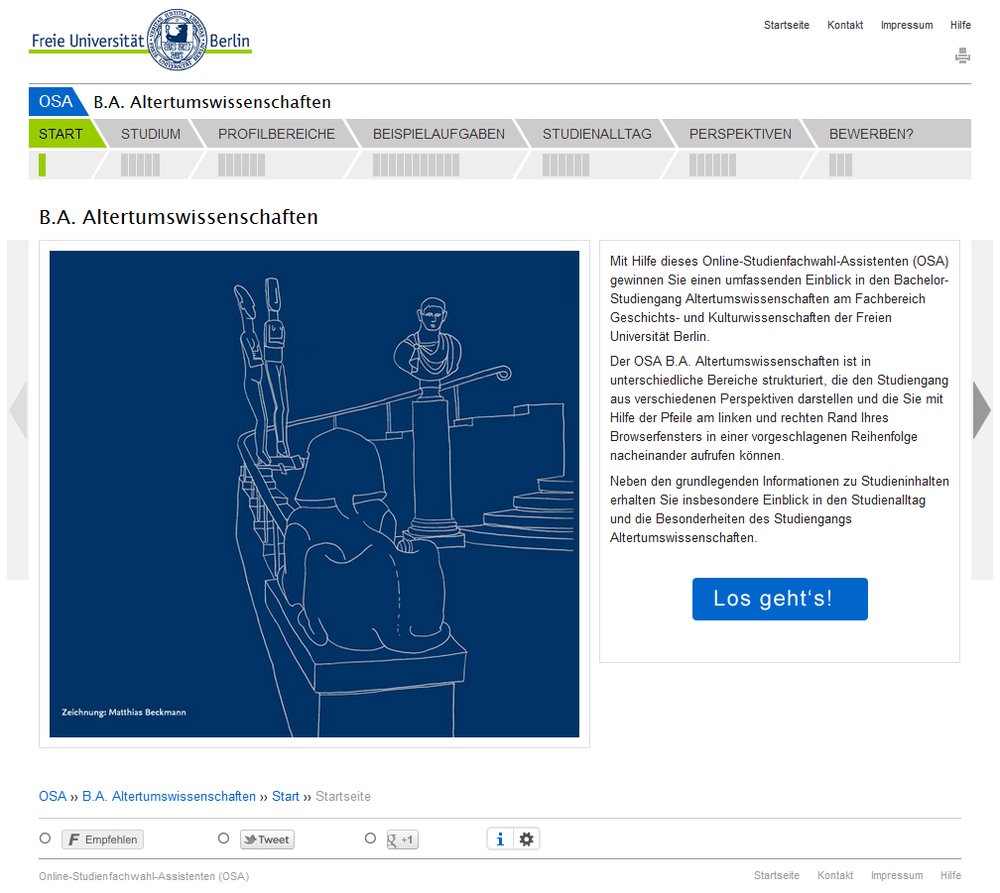Click the Facebook Empfehlen button
The image size is (1000, 893).
pyautogui.click(x=103, y=839)
